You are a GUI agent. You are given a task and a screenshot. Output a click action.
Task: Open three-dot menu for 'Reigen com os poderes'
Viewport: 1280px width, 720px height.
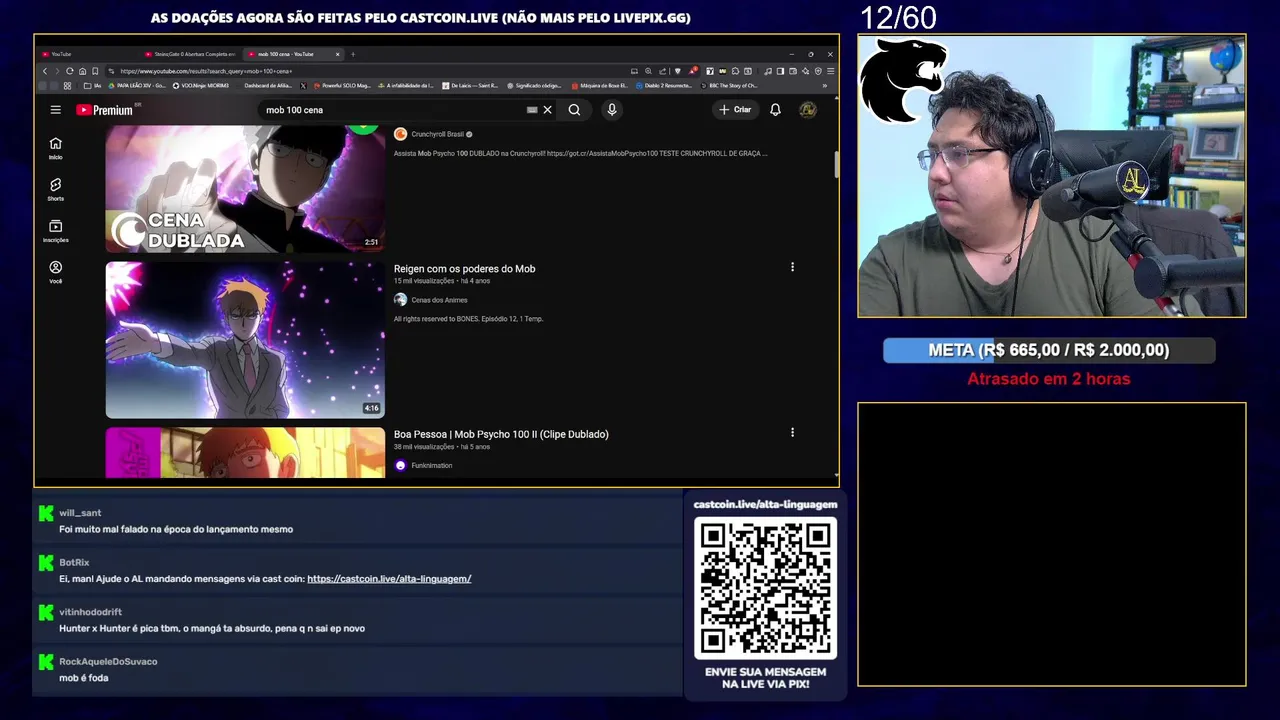tap(792, 267)
